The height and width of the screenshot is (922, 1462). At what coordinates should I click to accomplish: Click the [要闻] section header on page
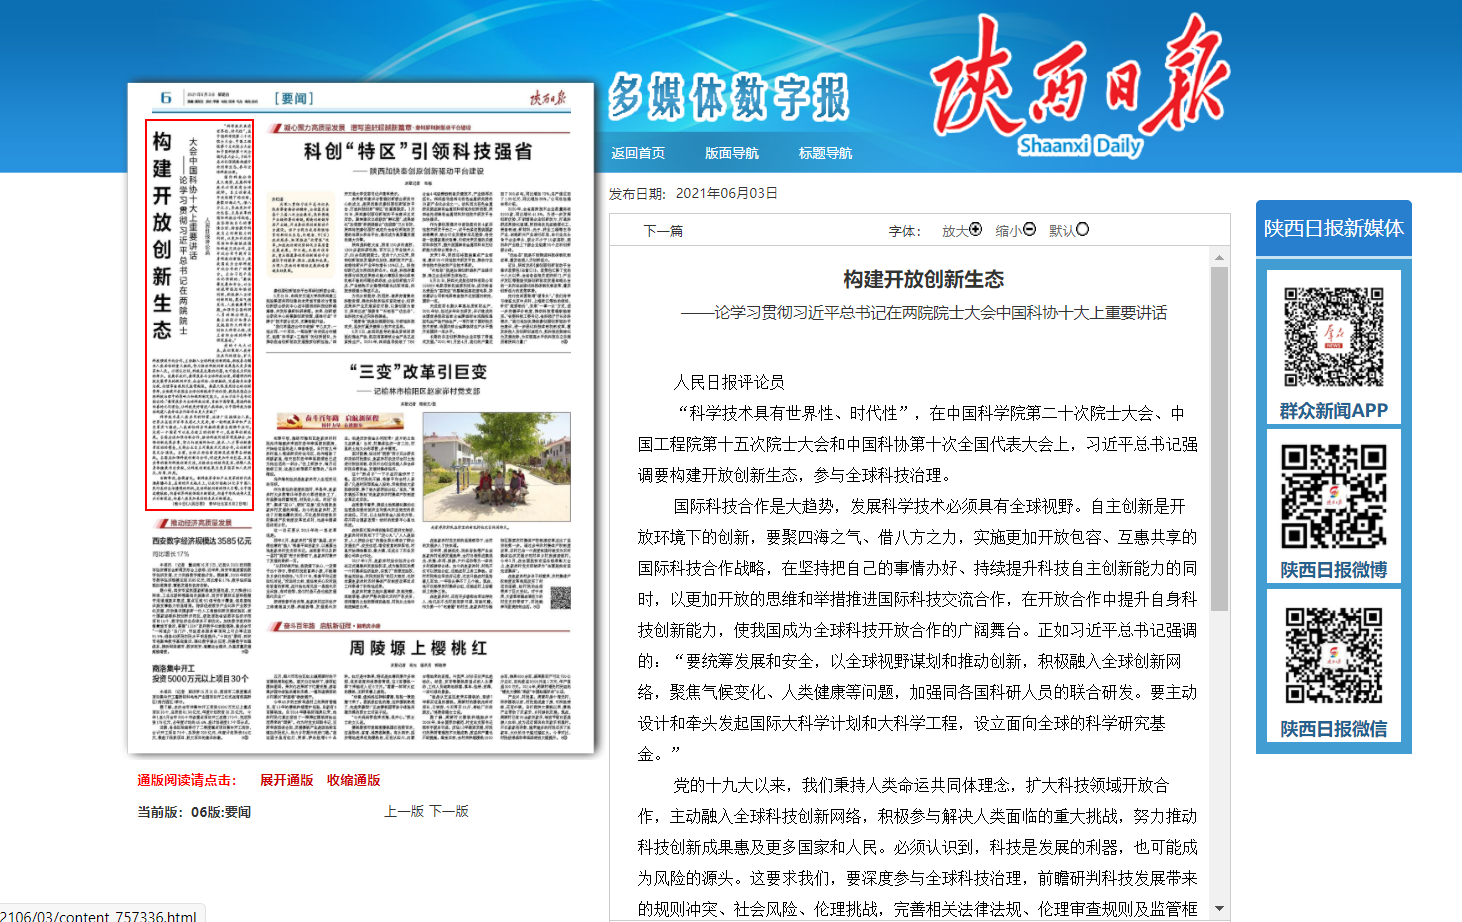pos(294,98)
